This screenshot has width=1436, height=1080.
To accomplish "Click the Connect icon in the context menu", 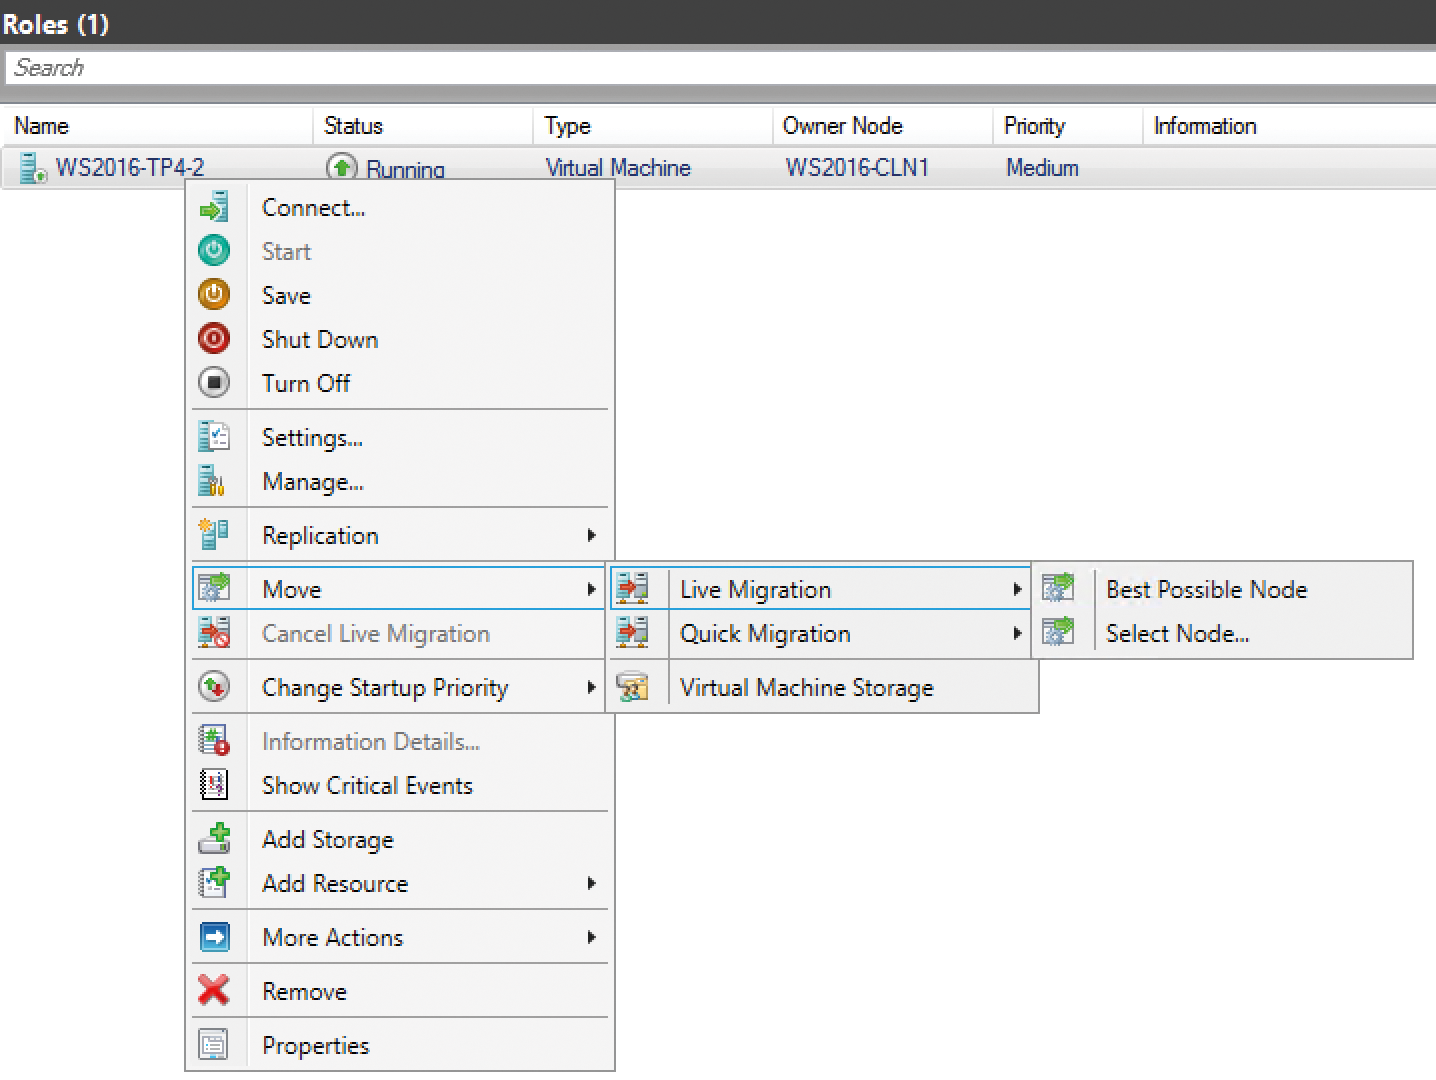I will [x=214, y=206].
